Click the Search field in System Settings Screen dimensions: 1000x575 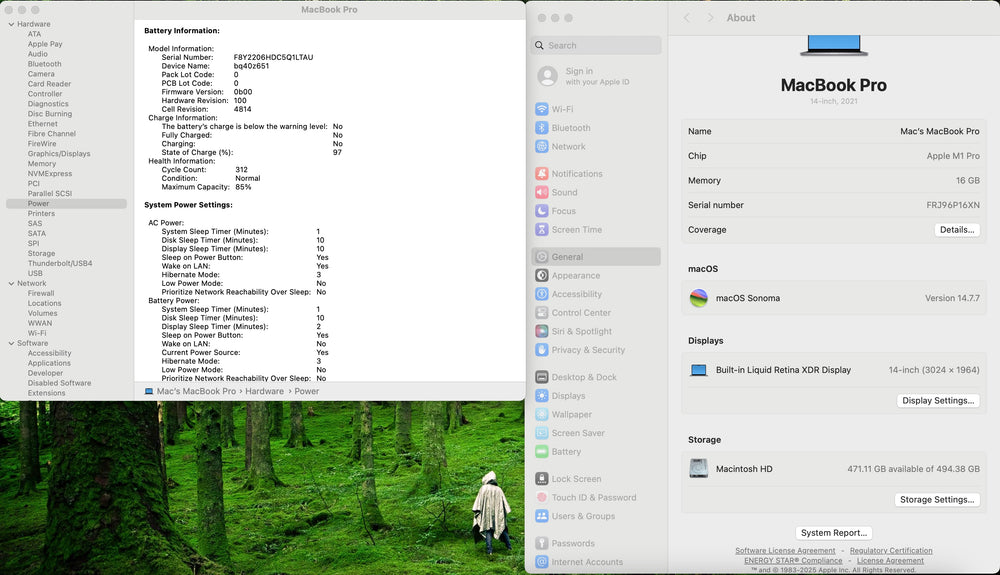pyautogui.click(x=596, y=45)
